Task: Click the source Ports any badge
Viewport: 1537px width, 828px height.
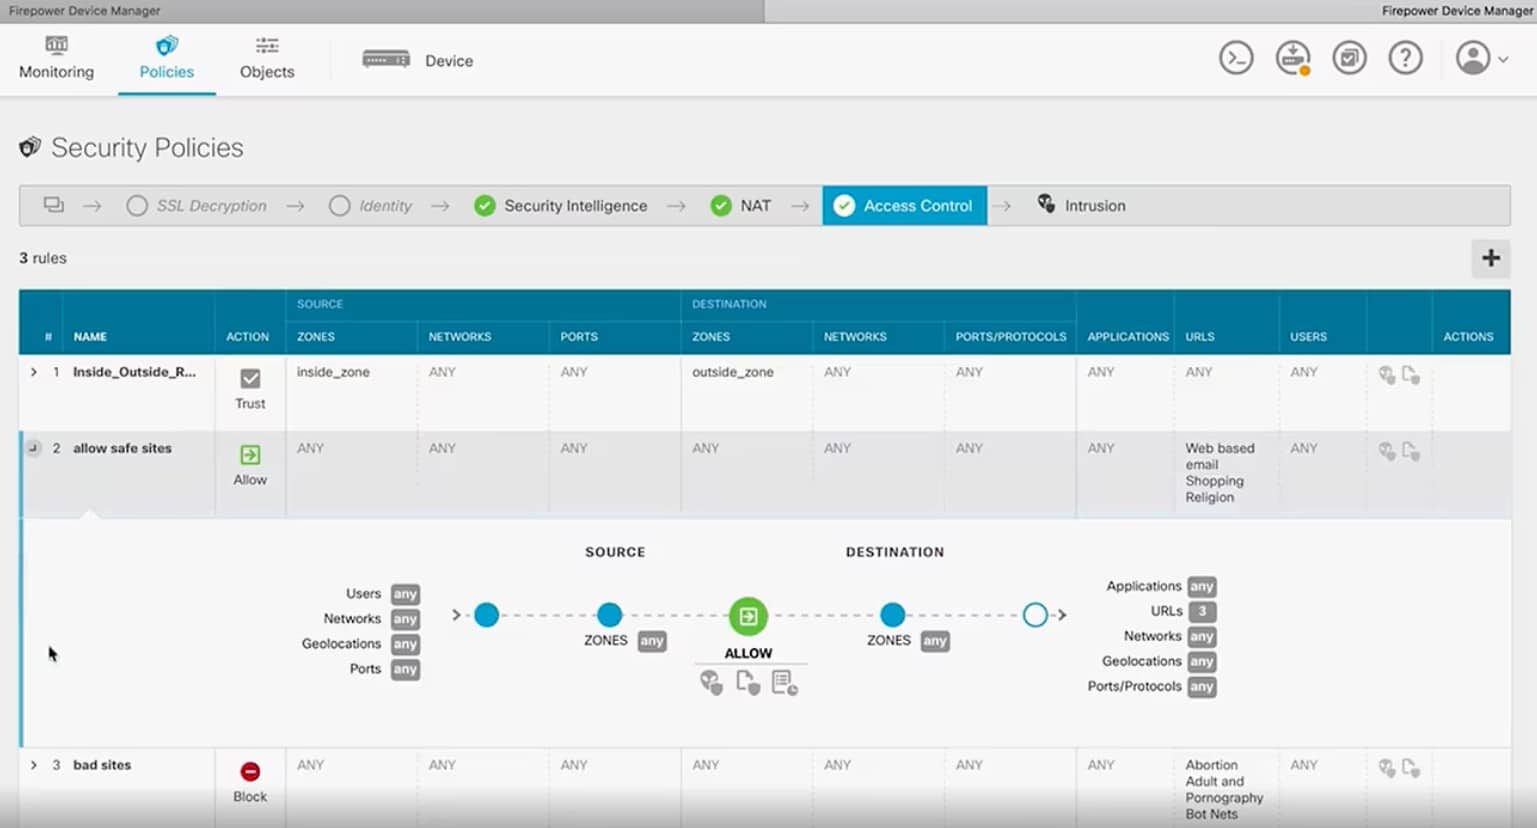Action: click(x=405, y=669)
